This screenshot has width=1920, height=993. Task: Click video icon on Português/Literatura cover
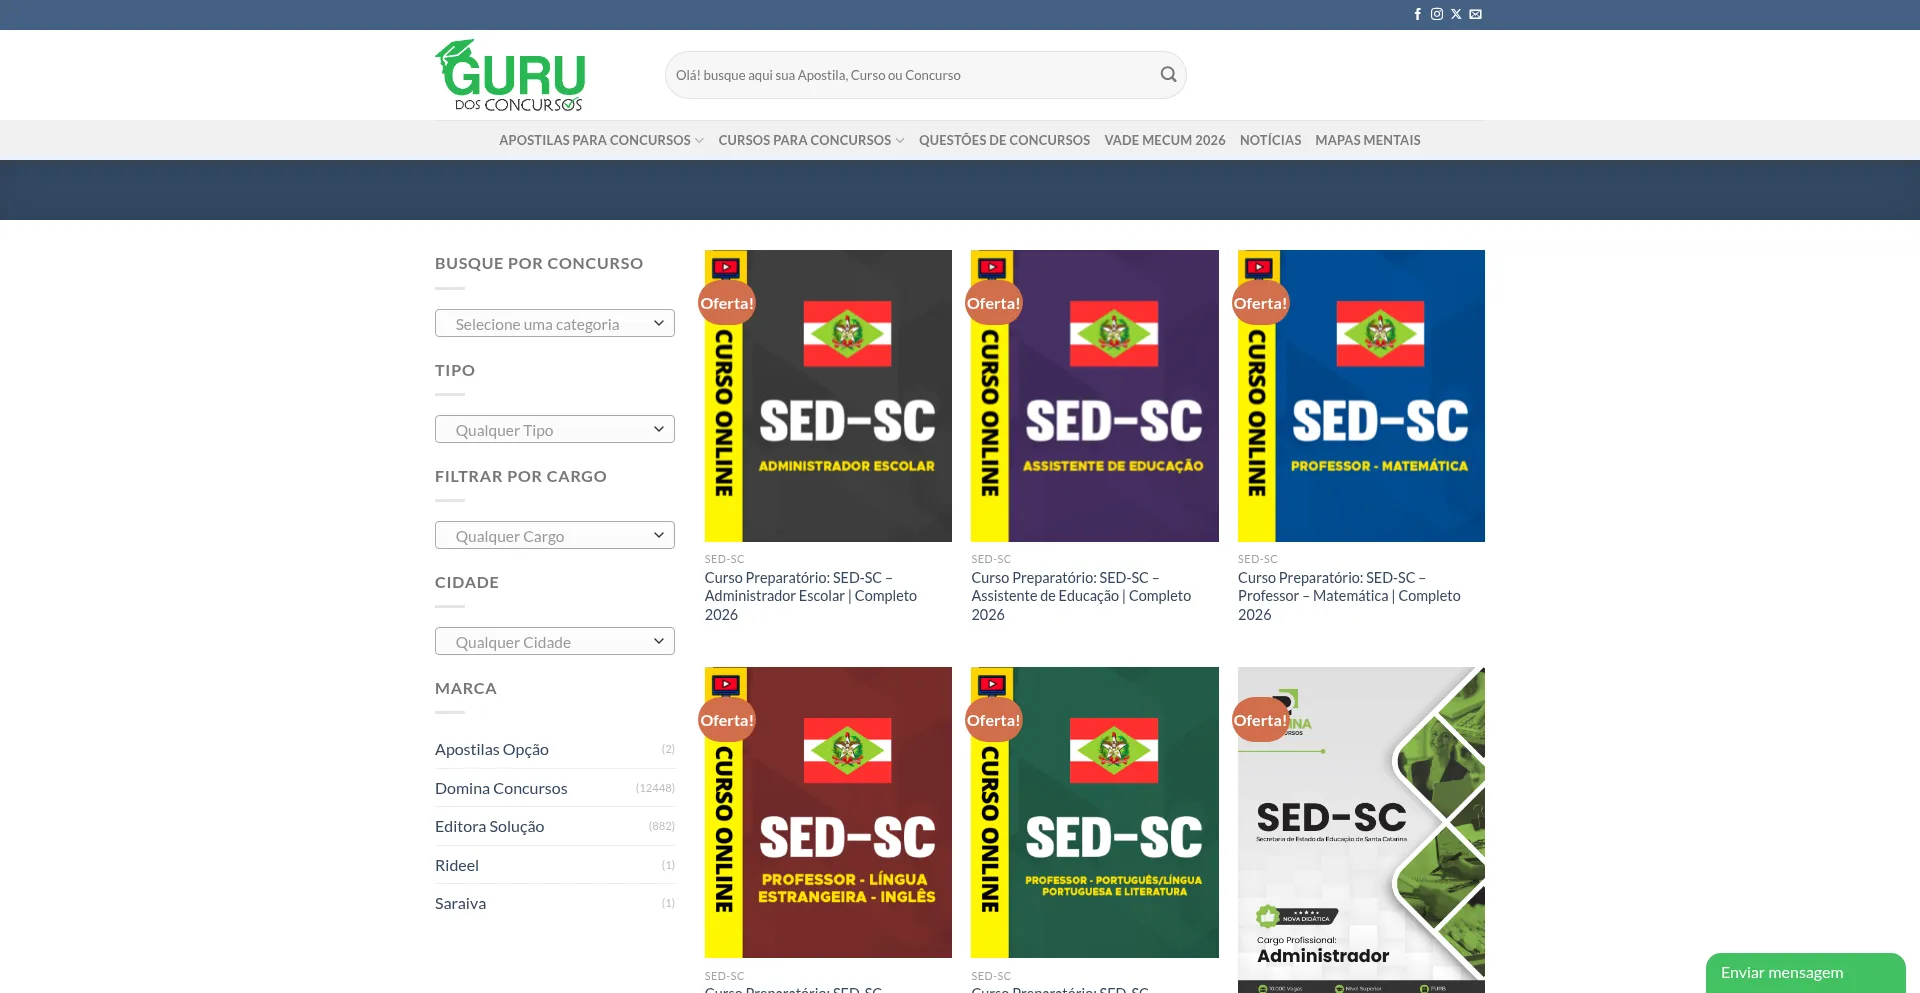tap(992, 684)
